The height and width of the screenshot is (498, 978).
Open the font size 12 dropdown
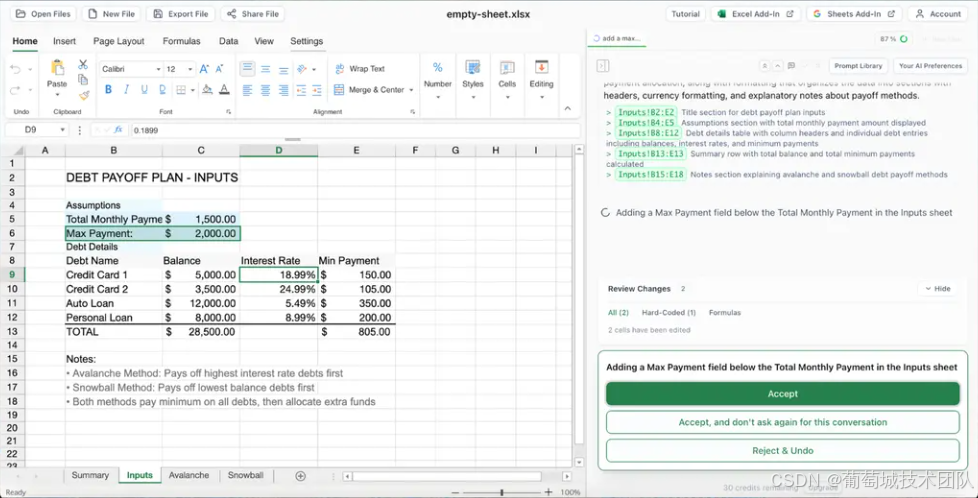pos(190,69)
